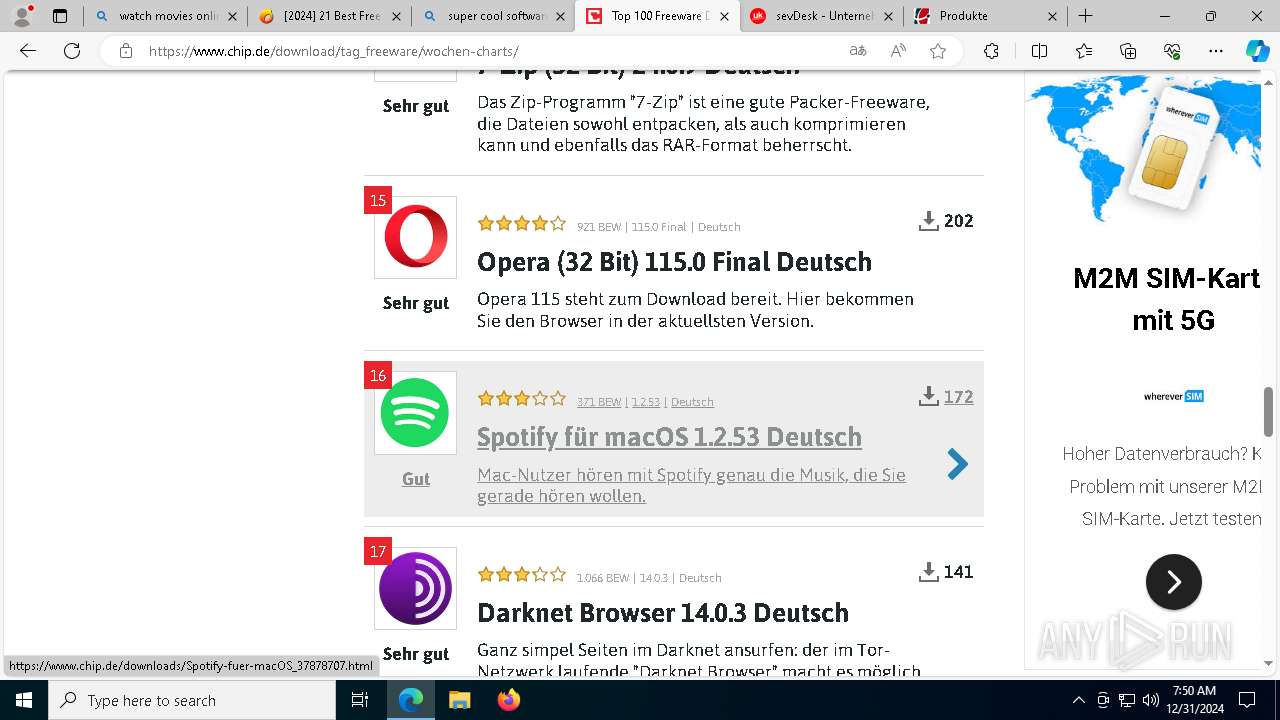Toggle split screen view
1280x720 pixels.
click(1039, 51)
